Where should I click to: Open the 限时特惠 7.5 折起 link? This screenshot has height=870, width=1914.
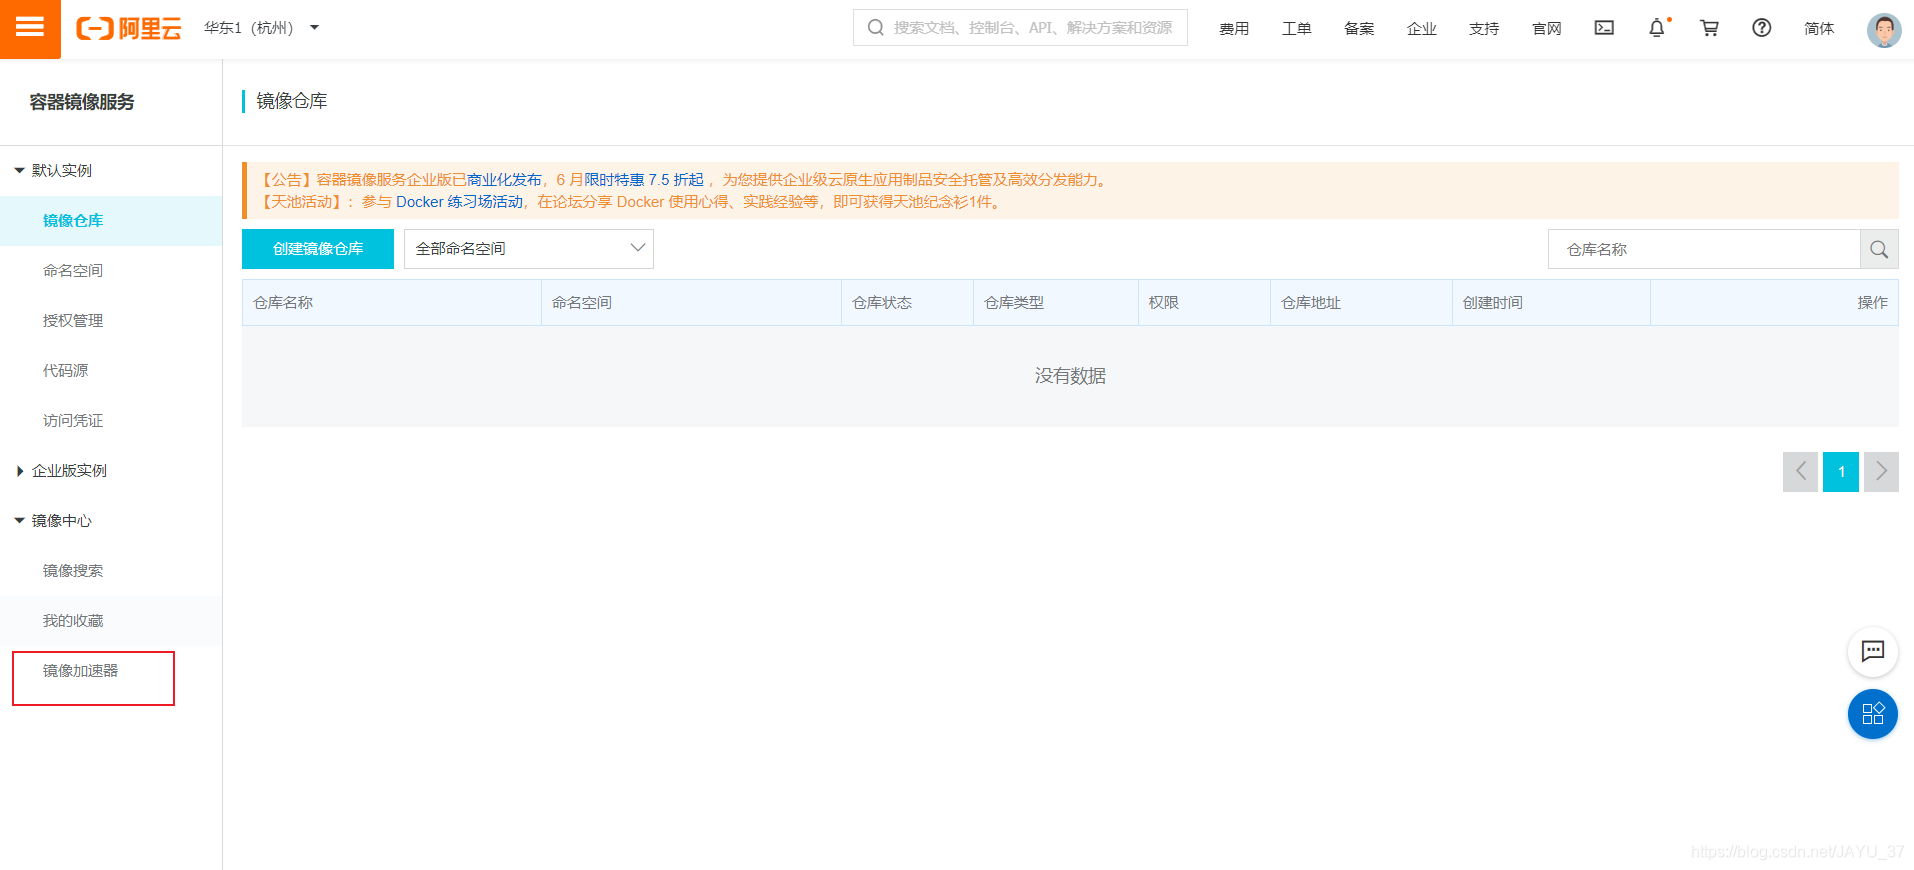pos(644,180)
